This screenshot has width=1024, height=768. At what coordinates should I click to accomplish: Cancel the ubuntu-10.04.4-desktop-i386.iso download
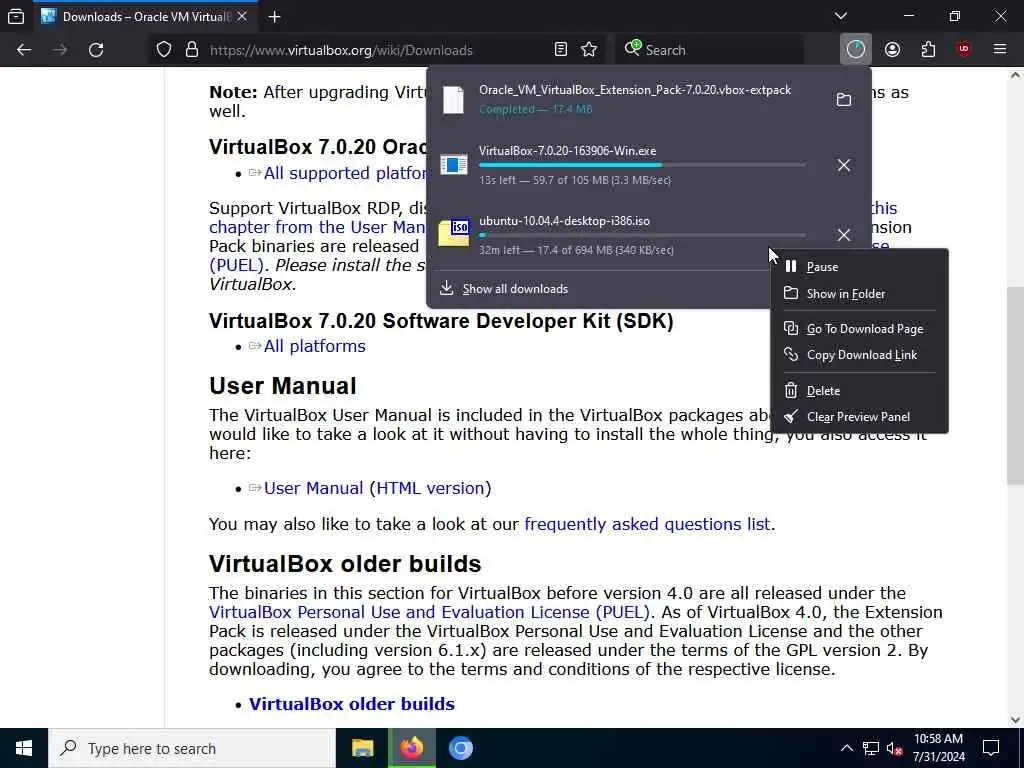click(x=844, y=235)
